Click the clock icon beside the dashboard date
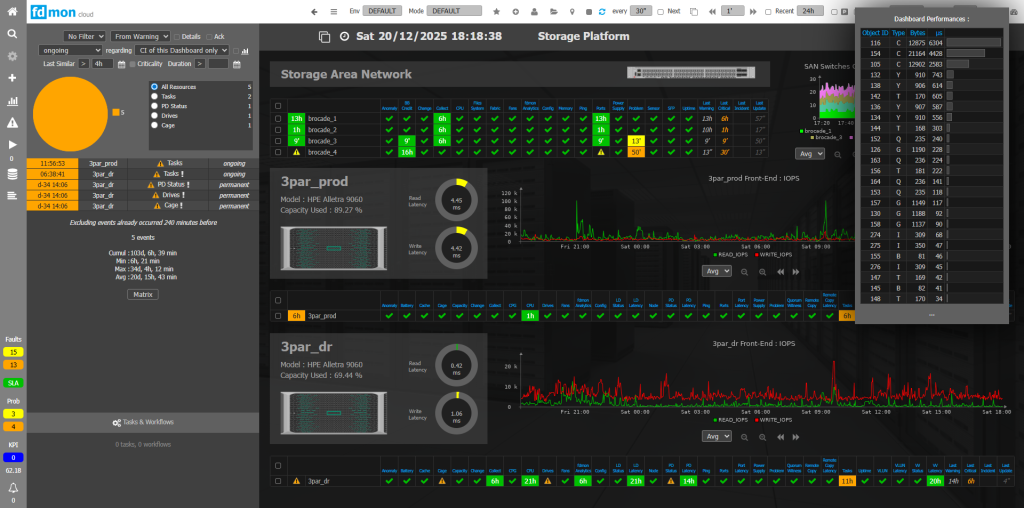 (345, 37)
